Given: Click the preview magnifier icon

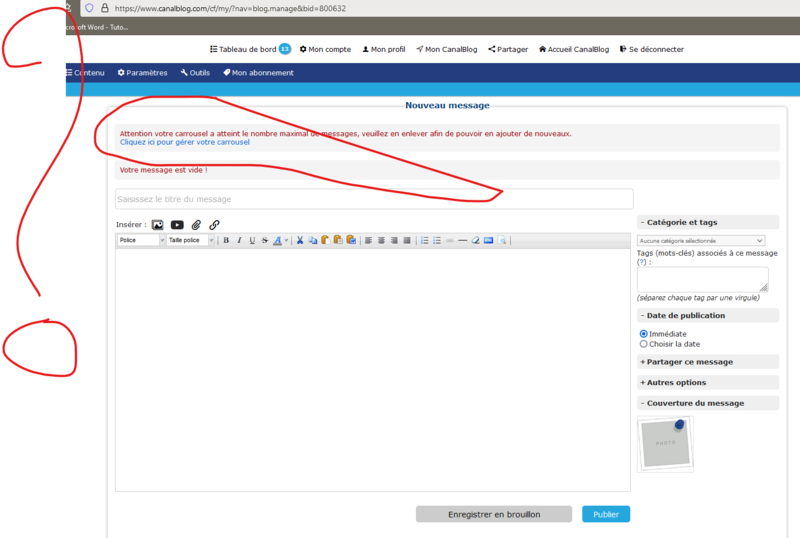Looking at the screenshot, I should click(x=502, y=240).
